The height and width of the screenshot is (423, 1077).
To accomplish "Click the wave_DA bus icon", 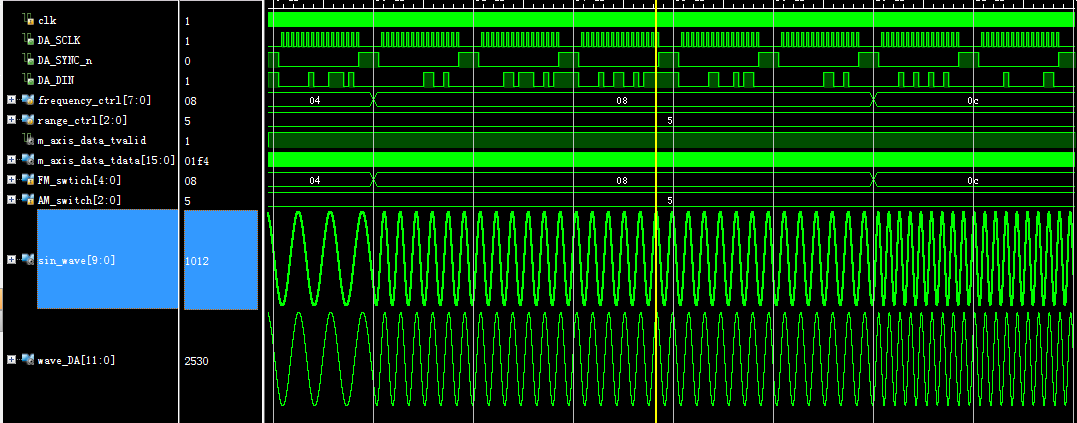I will click(x=28, y=360).
